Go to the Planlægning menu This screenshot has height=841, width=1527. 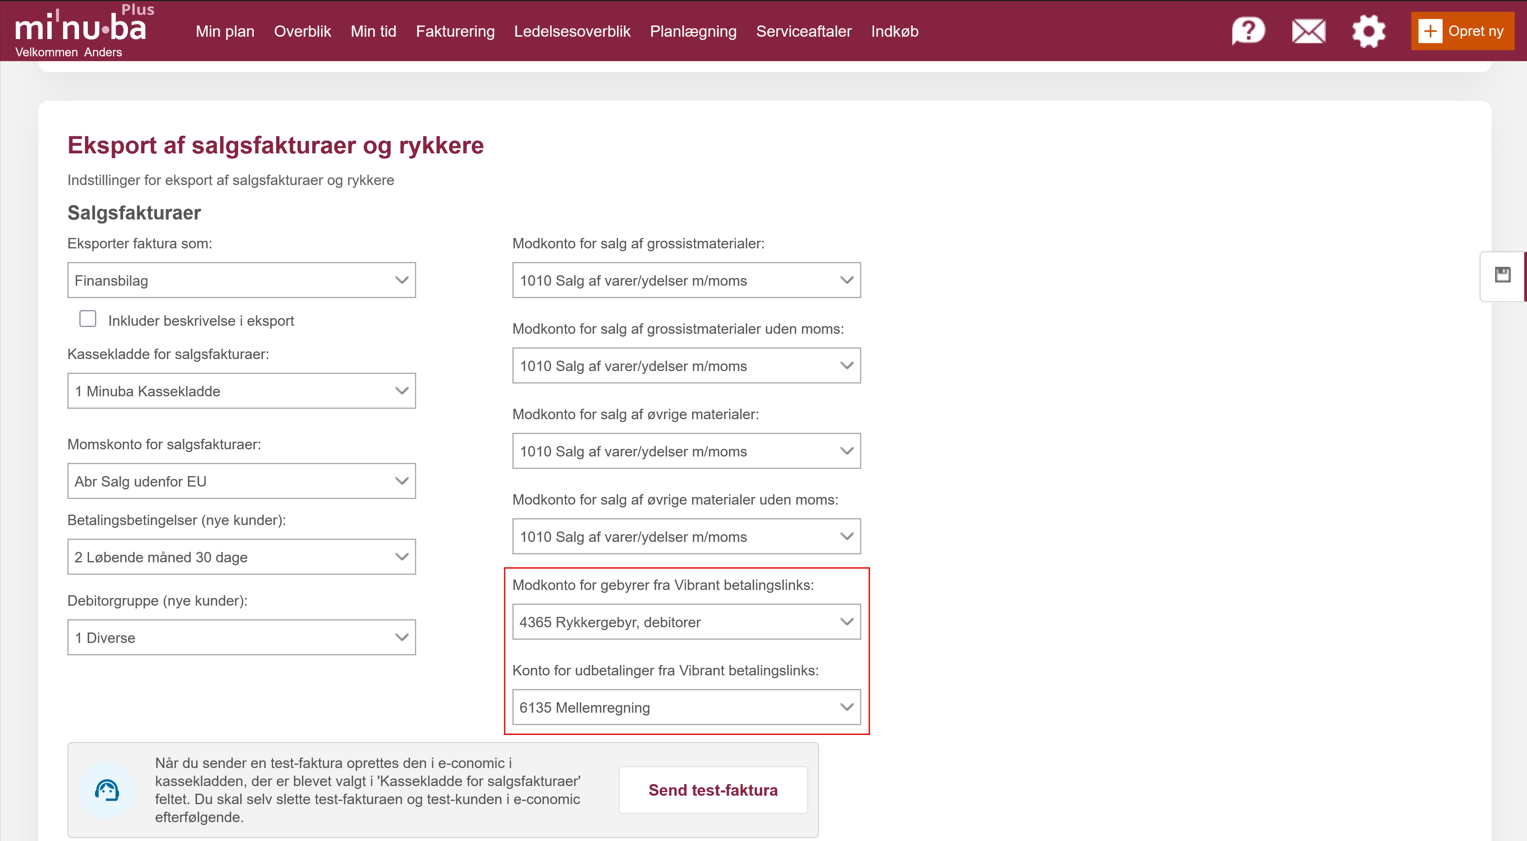coord(693,31)
